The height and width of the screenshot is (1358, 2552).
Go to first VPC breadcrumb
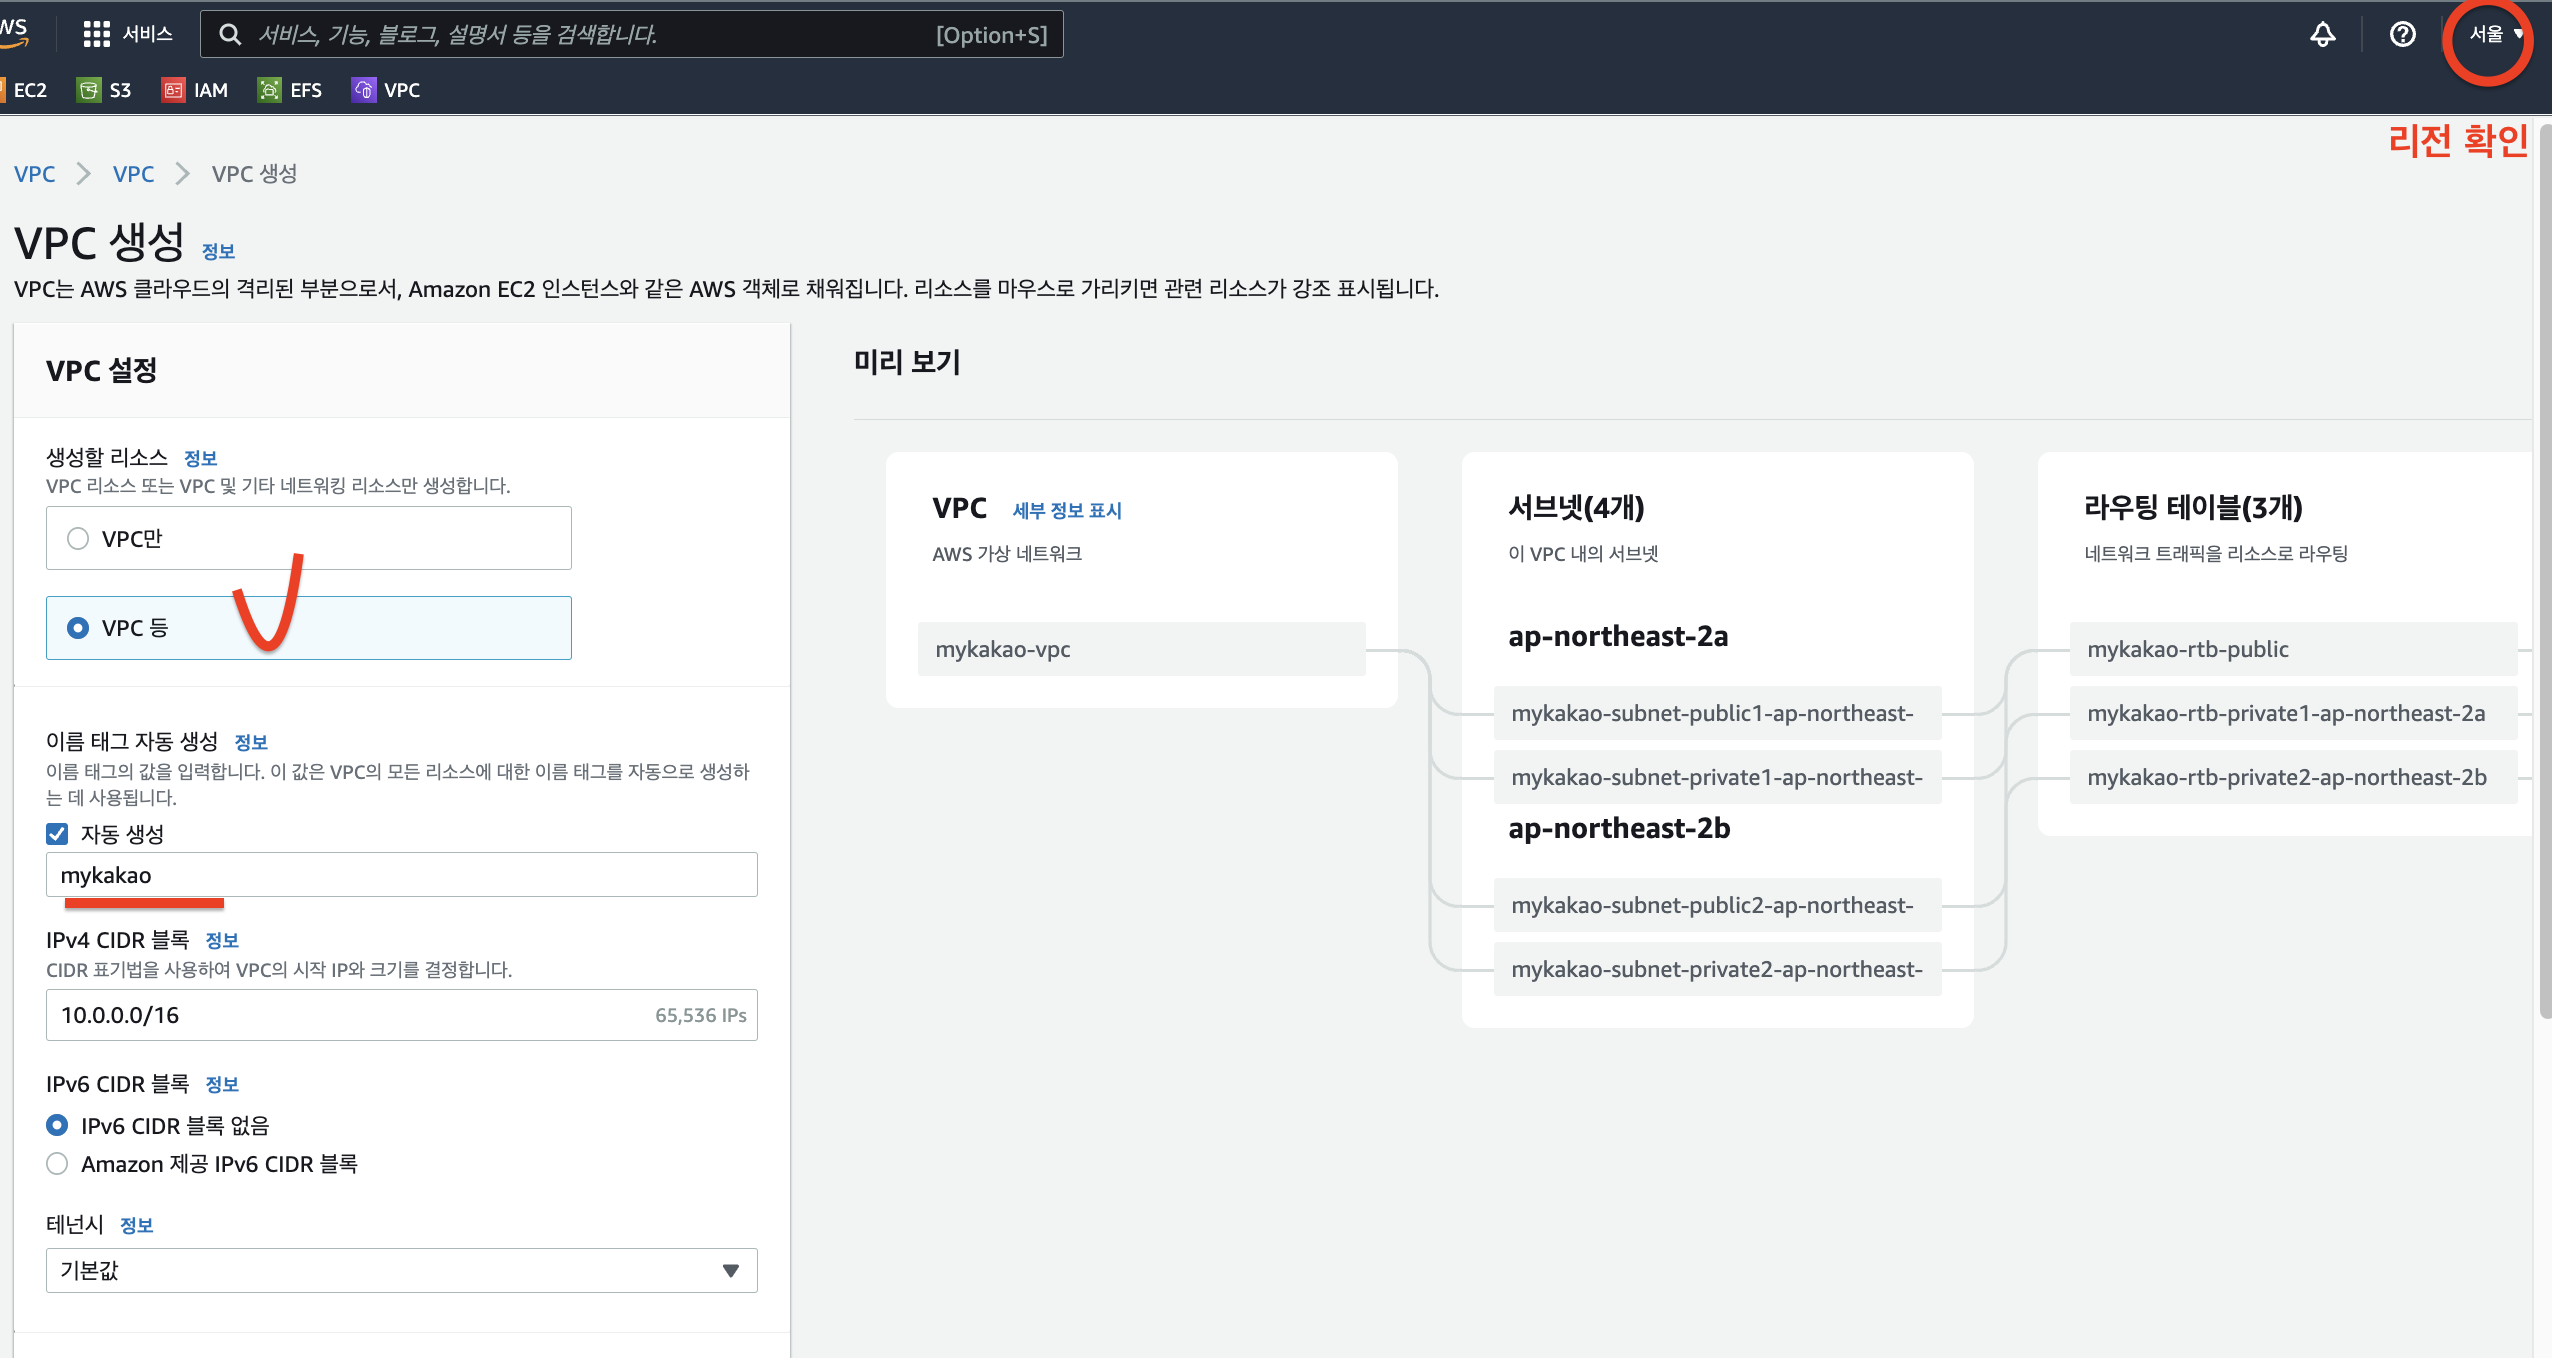point(35,174)
